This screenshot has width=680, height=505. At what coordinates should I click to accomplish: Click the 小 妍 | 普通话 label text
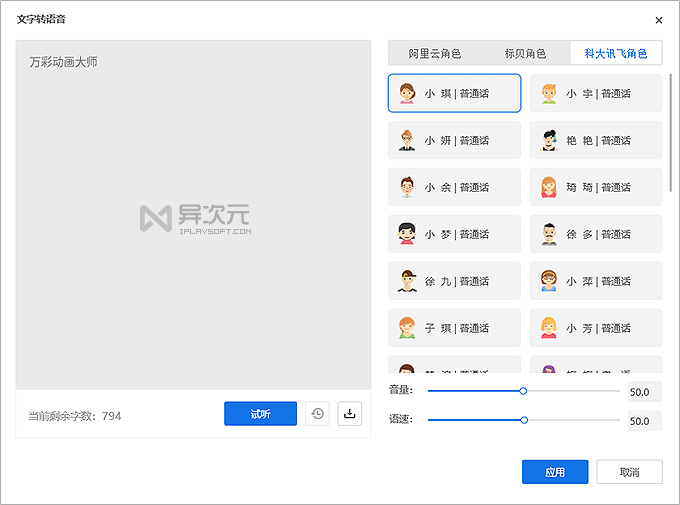457,141
